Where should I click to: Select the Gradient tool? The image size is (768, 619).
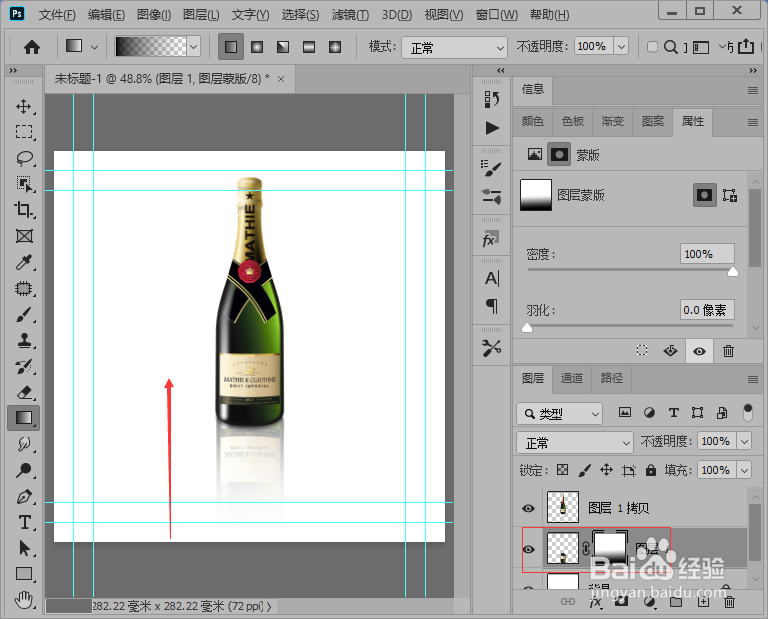24,418
